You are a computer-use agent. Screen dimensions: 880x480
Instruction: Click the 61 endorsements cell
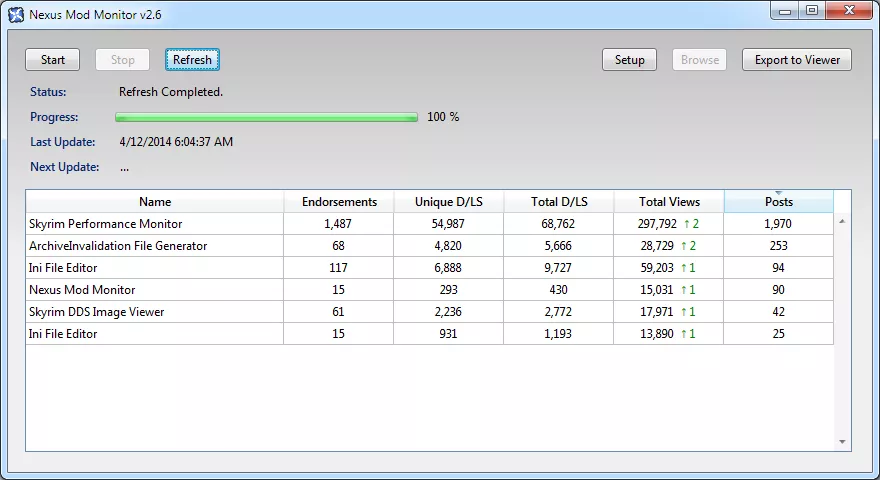pos(338,312)
